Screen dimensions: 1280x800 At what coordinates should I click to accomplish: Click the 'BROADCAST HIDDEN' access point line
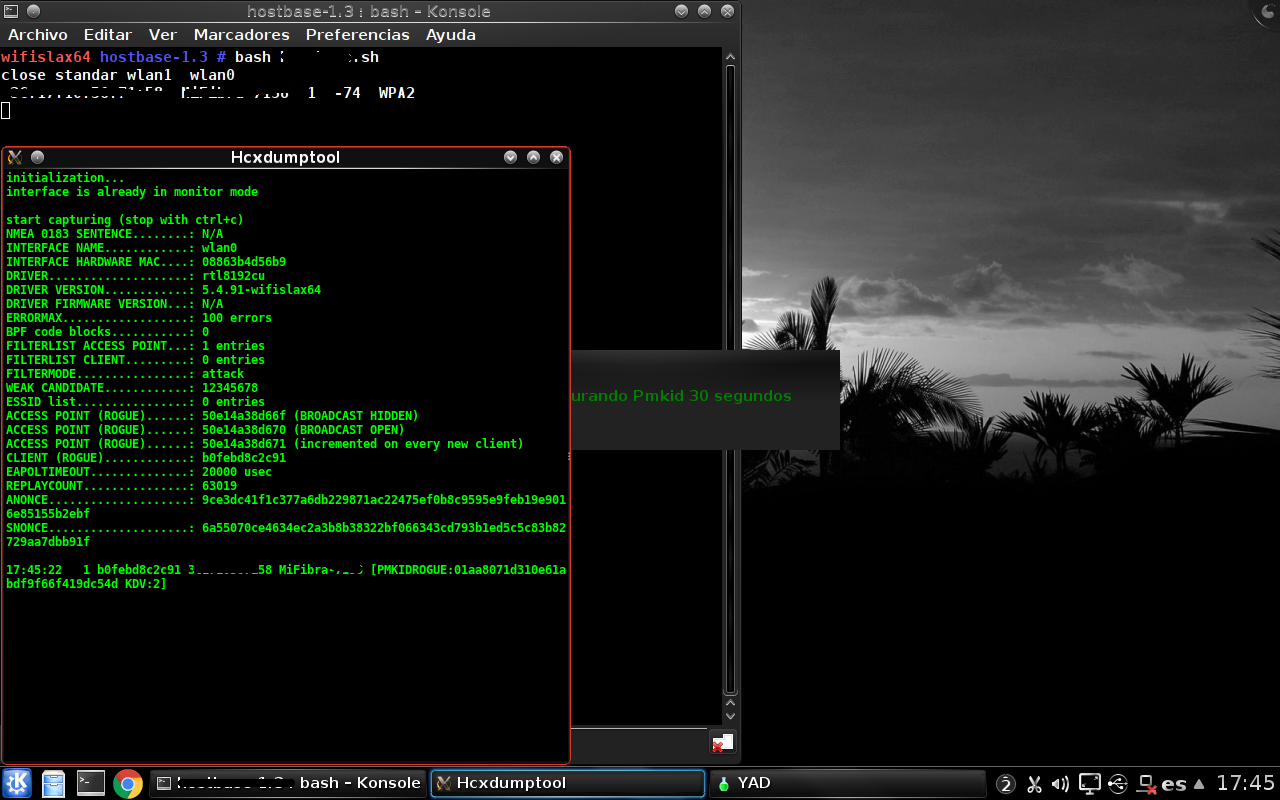[x=212, y=416]
